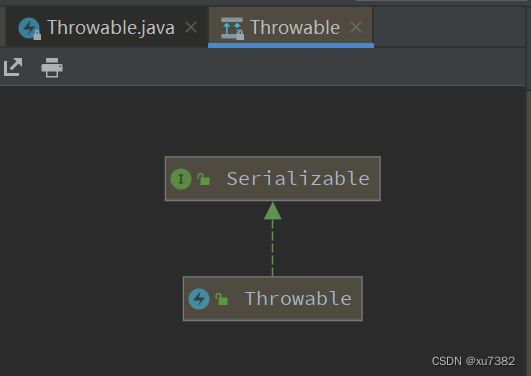Select the Throwable diagram tab
This screenshot has height=376, width=531.
click(x=291, y=27)
